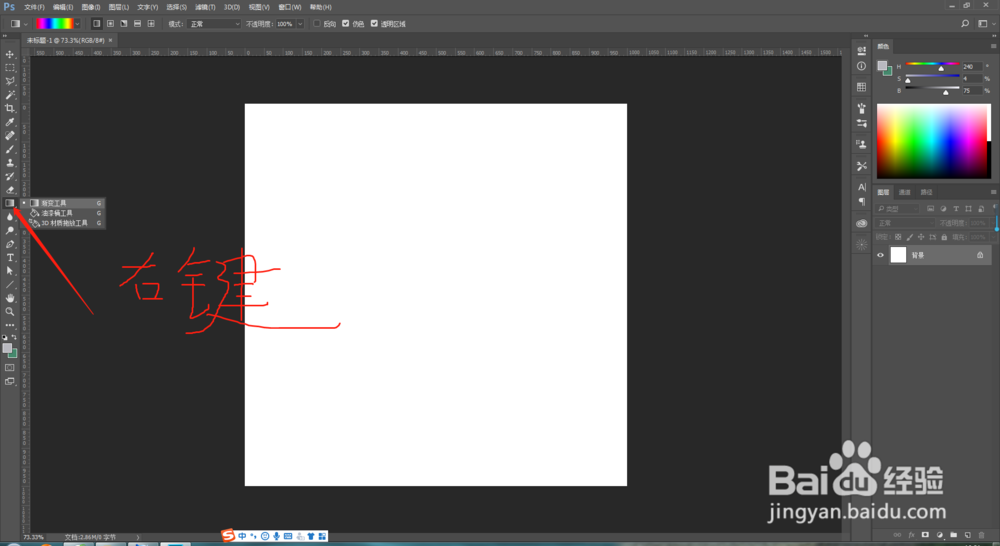Change the screen mode
Image resolution: width=1000 pixels, height=546 pixels.
(10, 381)
